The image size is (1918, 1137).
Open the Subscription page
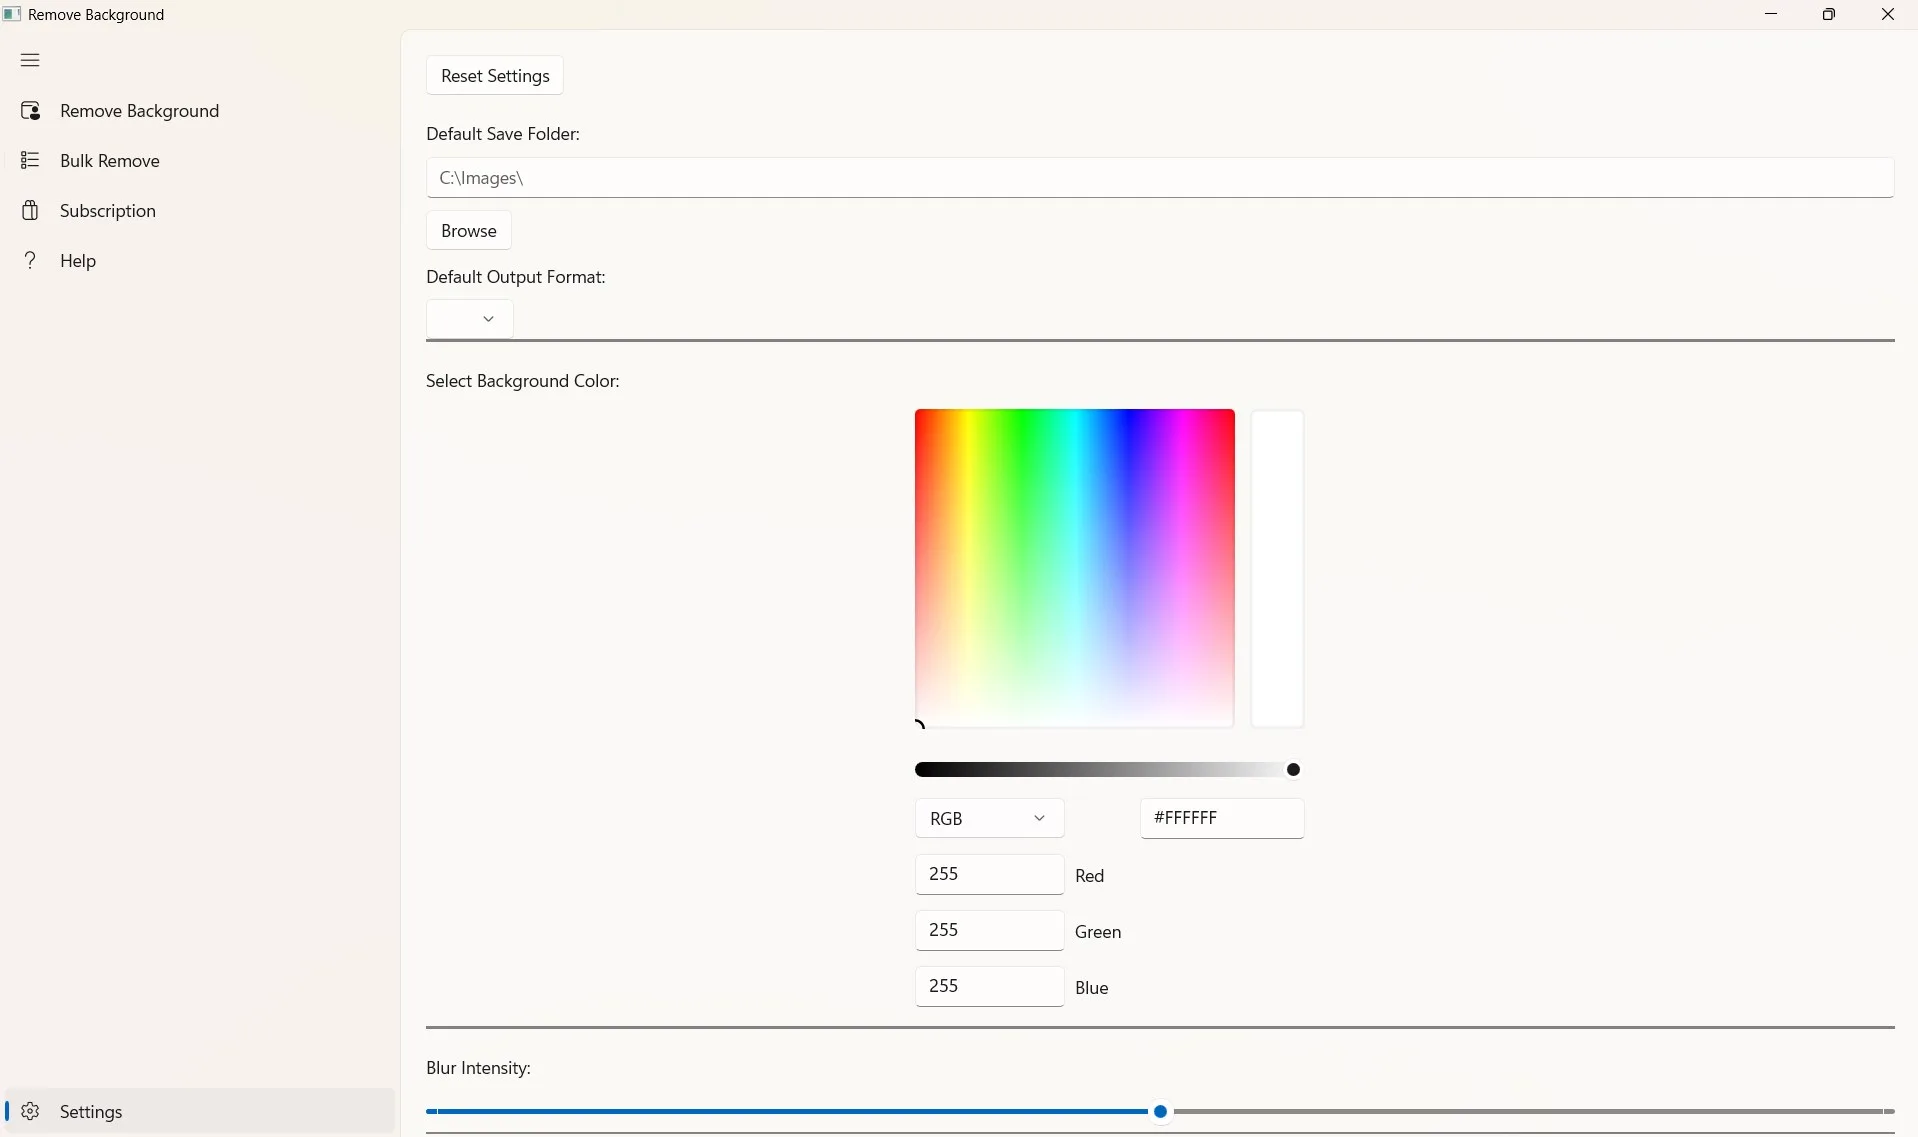click(200, 210)
